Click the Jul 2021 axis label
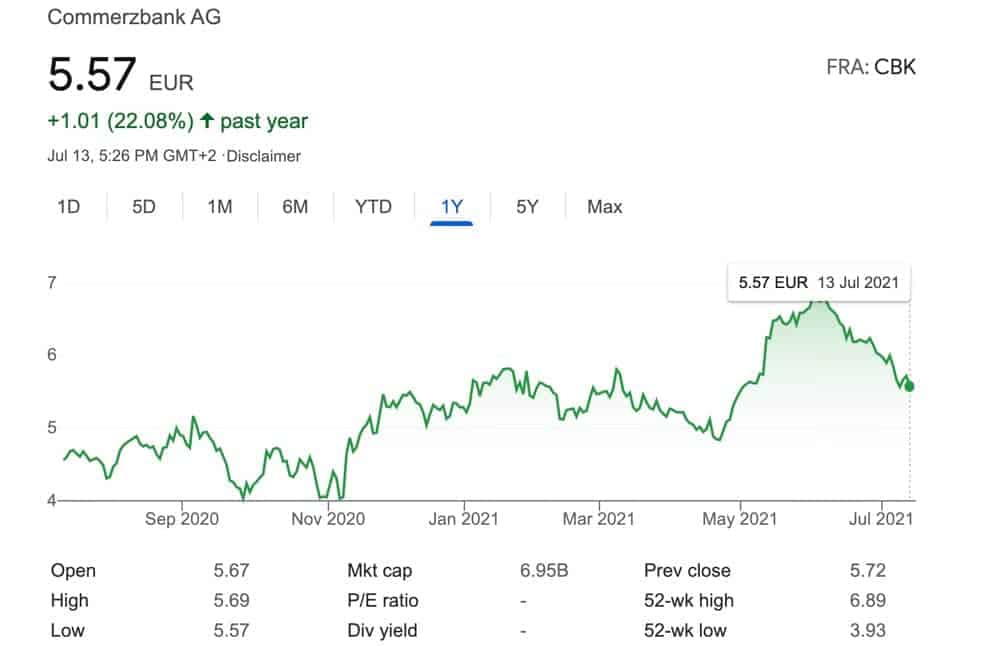This screenshot has width=992, height=646. (x=881, y=519)
